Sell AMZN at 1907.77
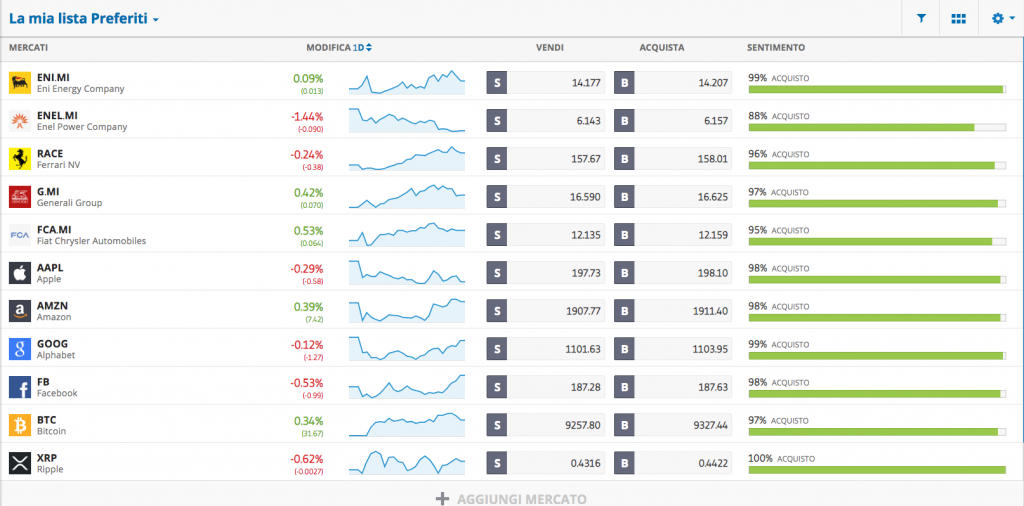Image resolution: width=1024 pixels, height=506 pixels. coord(545,311)
